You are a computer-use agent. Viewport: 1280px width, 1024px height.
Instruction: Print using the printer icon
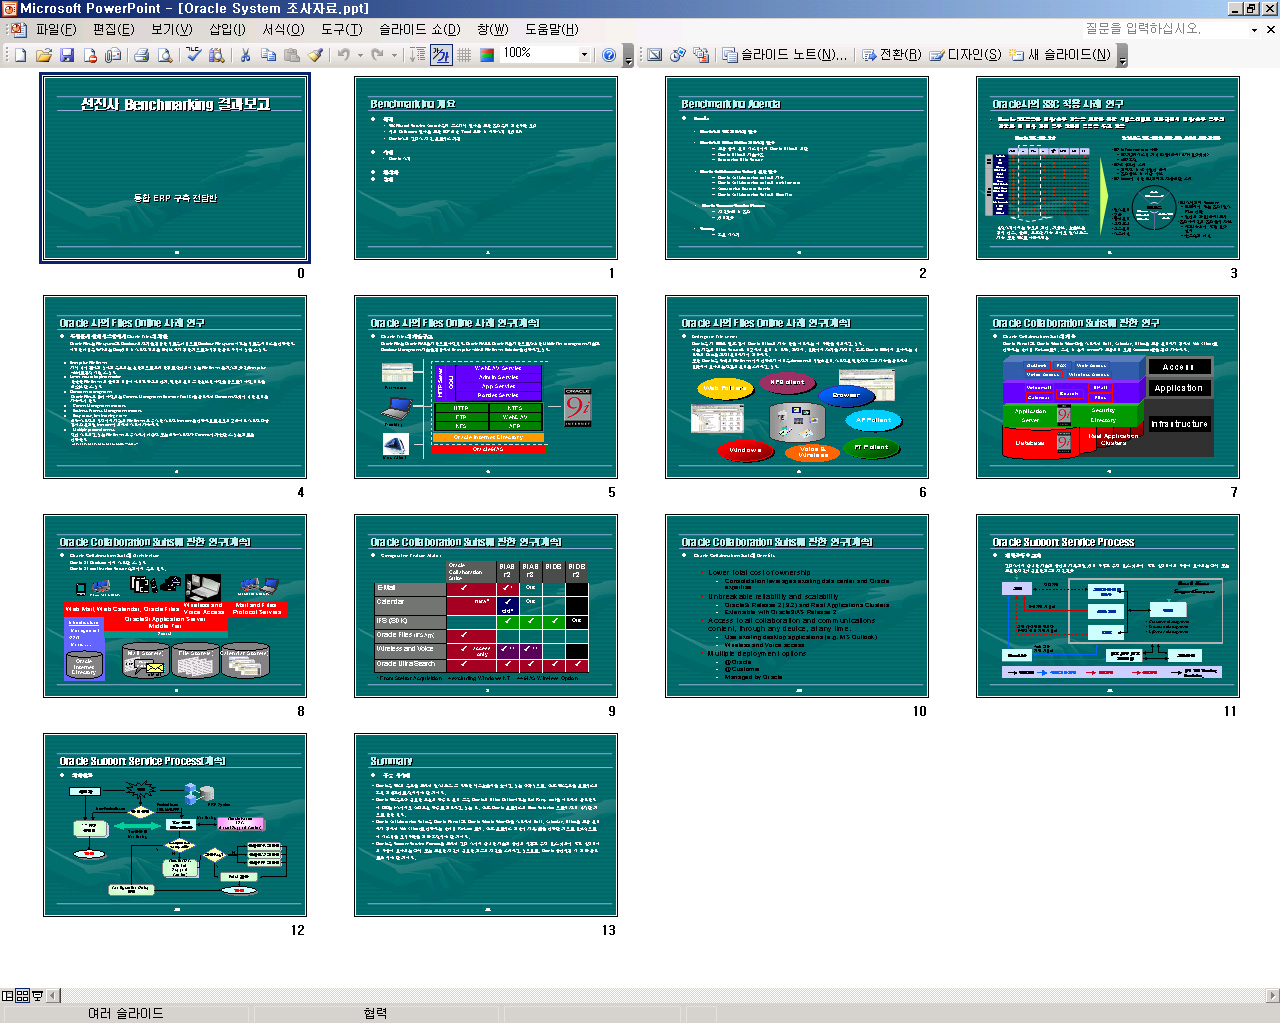[x=142, y=55]
